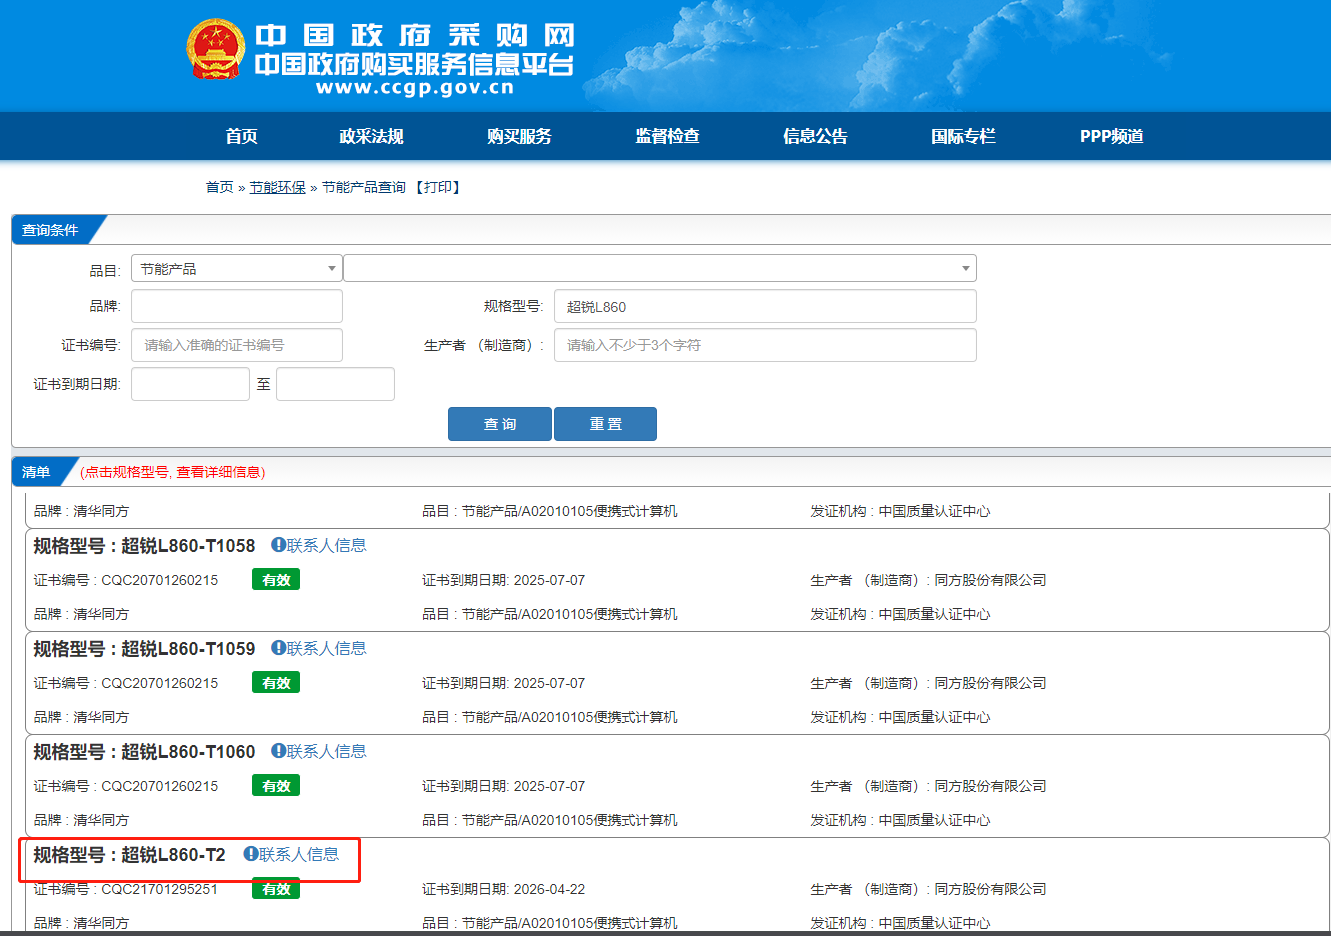Open 信息公告 navigation item
This screenshot has height=936, width=1331.
[815, 136]
